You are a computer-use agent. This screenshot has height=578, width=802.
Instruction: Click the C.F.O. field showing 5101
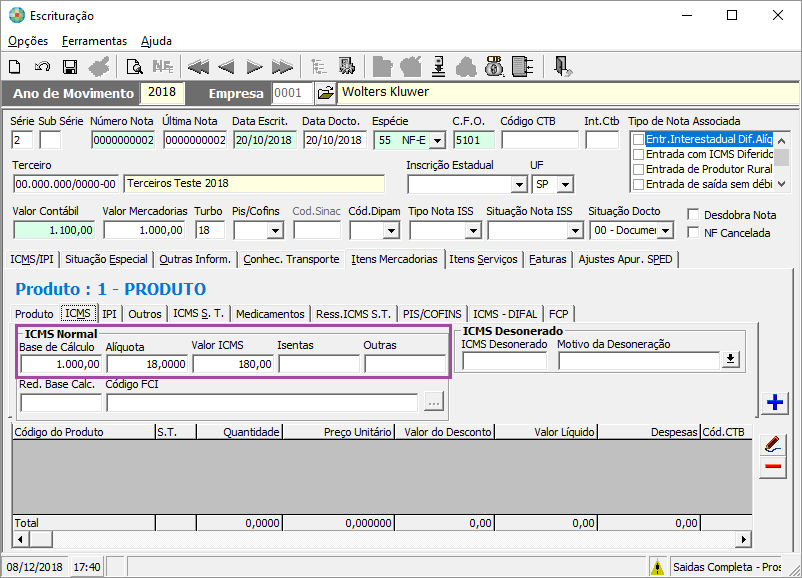pos(474,140)
